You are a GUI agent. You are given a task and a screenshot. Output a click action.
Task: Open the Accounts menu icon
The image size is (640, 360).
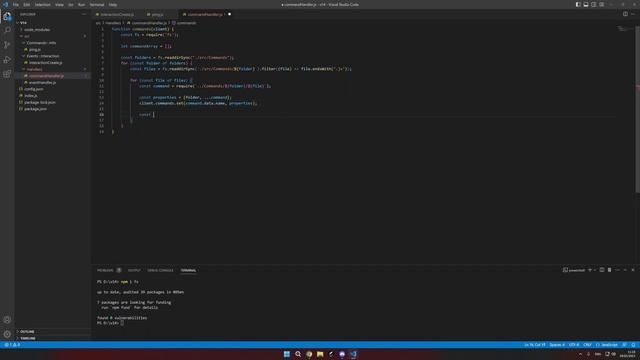tap(7, 320)
